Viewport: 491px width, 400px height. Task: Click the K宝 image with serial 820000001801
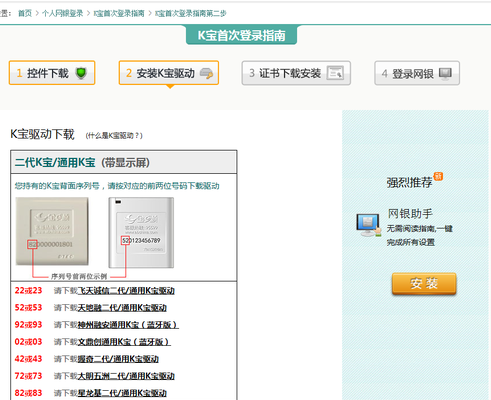click(x=52, y=231)
